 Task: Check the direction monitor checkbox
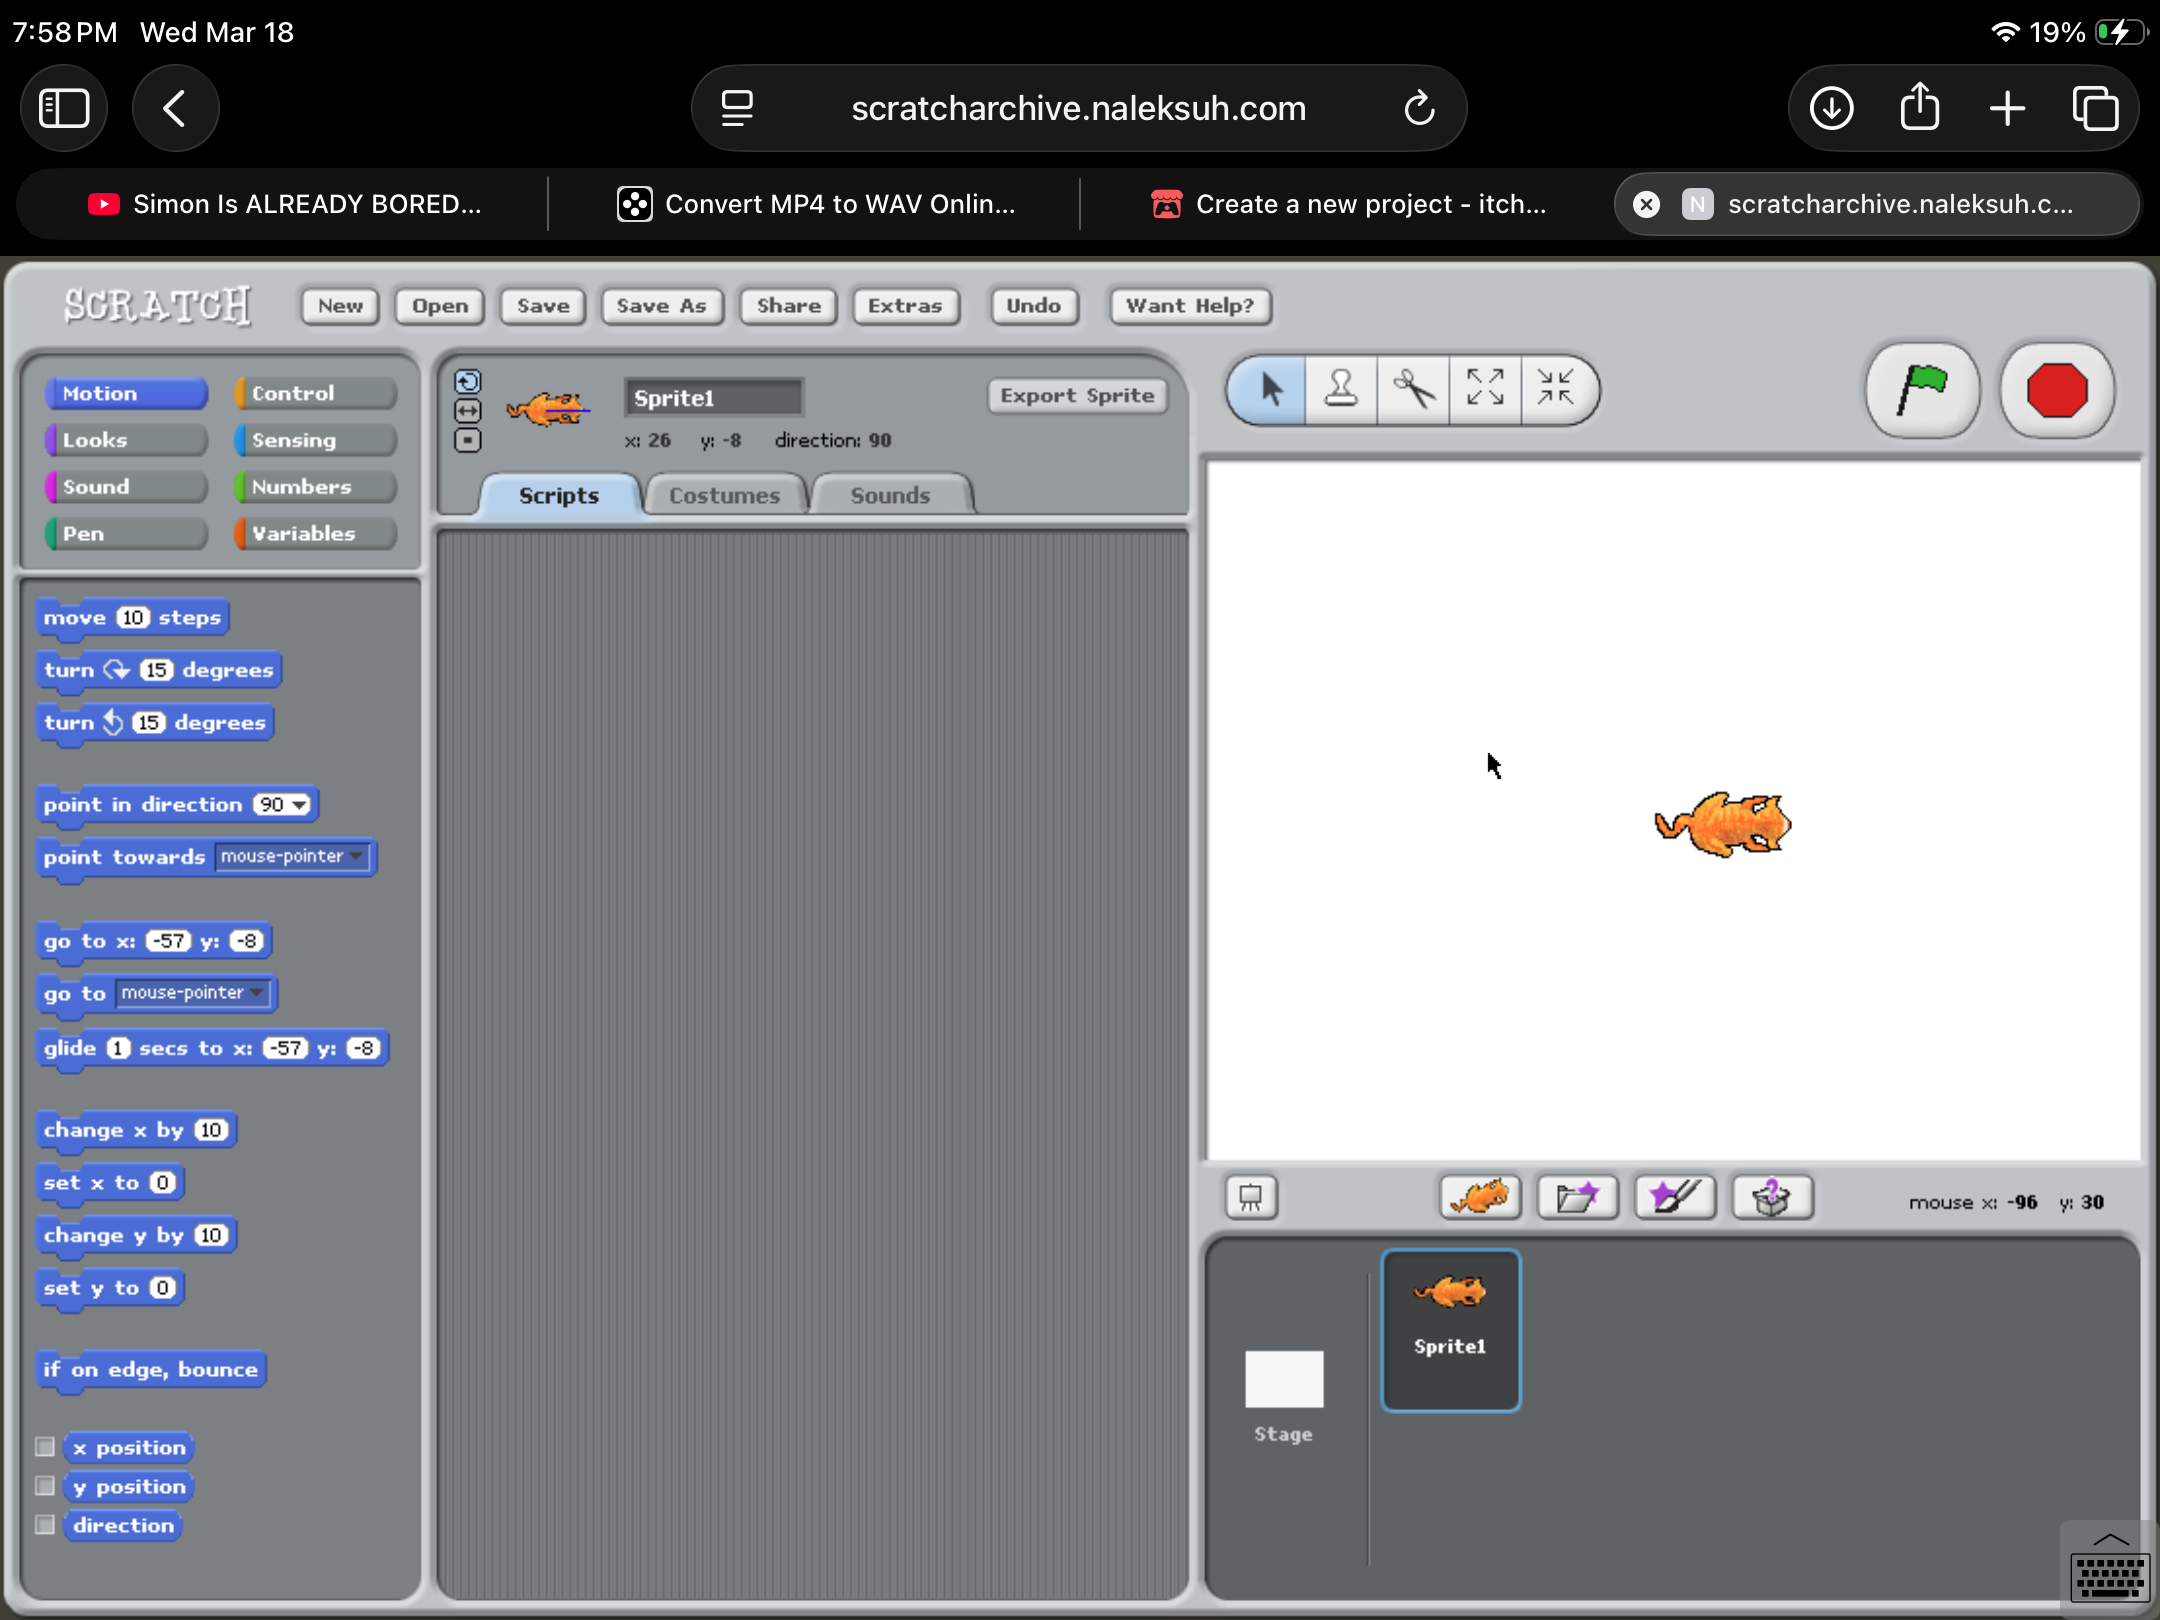click(45, 1525)
